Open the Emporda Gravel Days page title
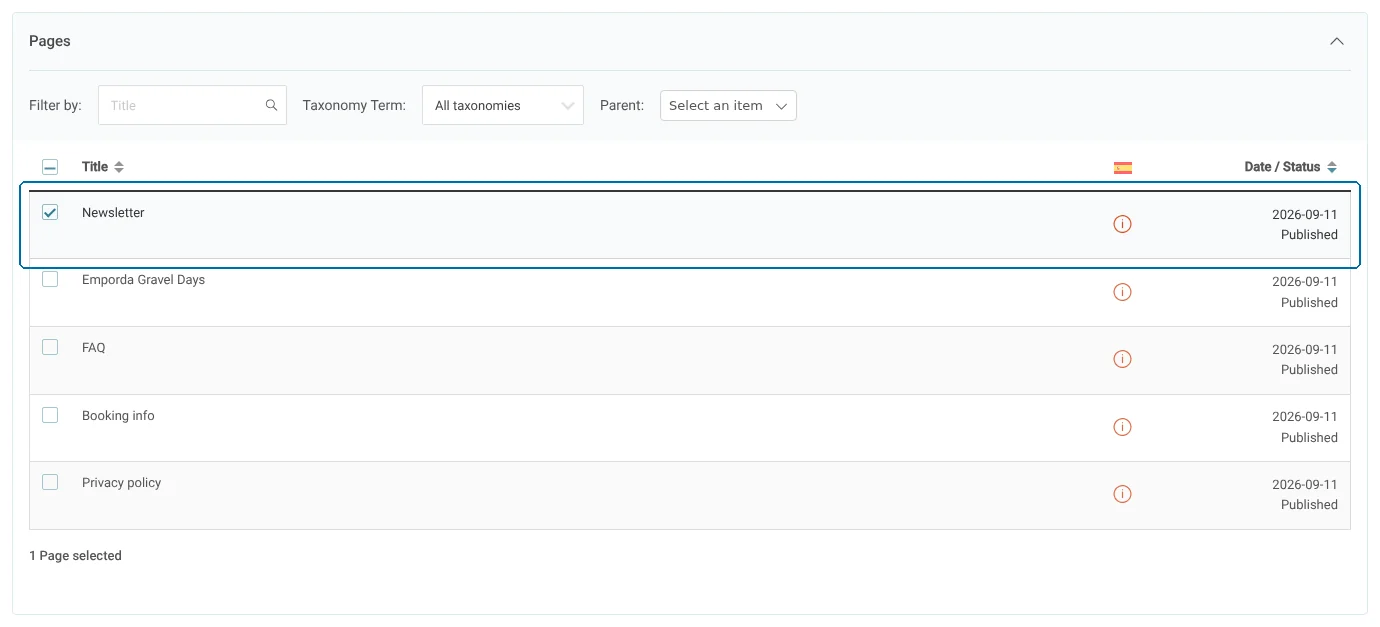 (x=143, y=280)
